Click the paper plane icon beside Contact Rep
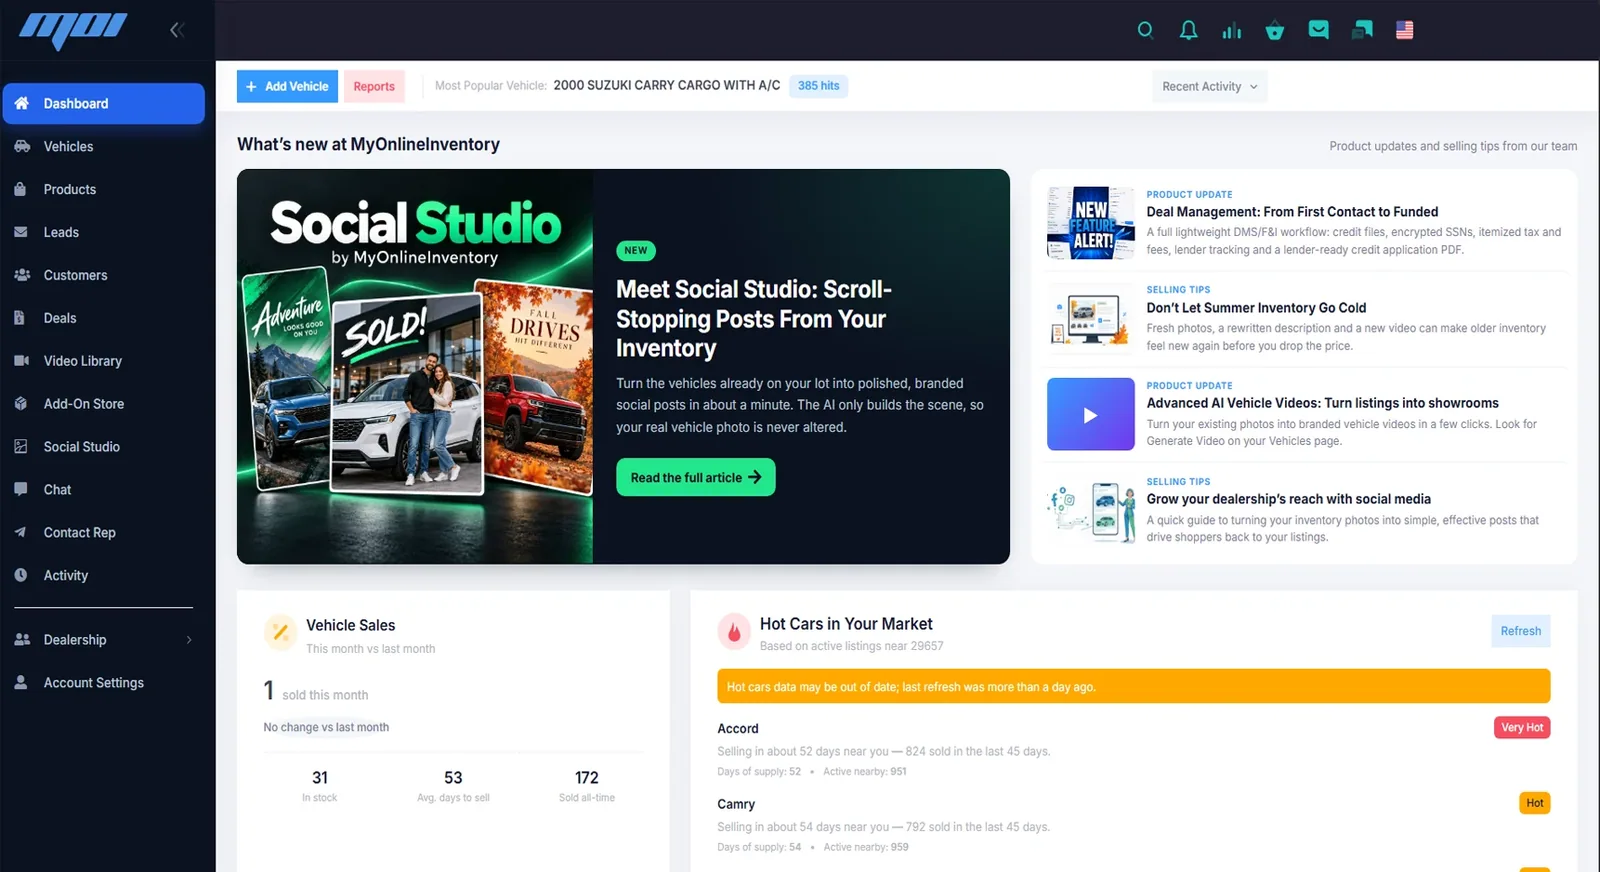The image size is (1600, 872). tap(21, 532)
